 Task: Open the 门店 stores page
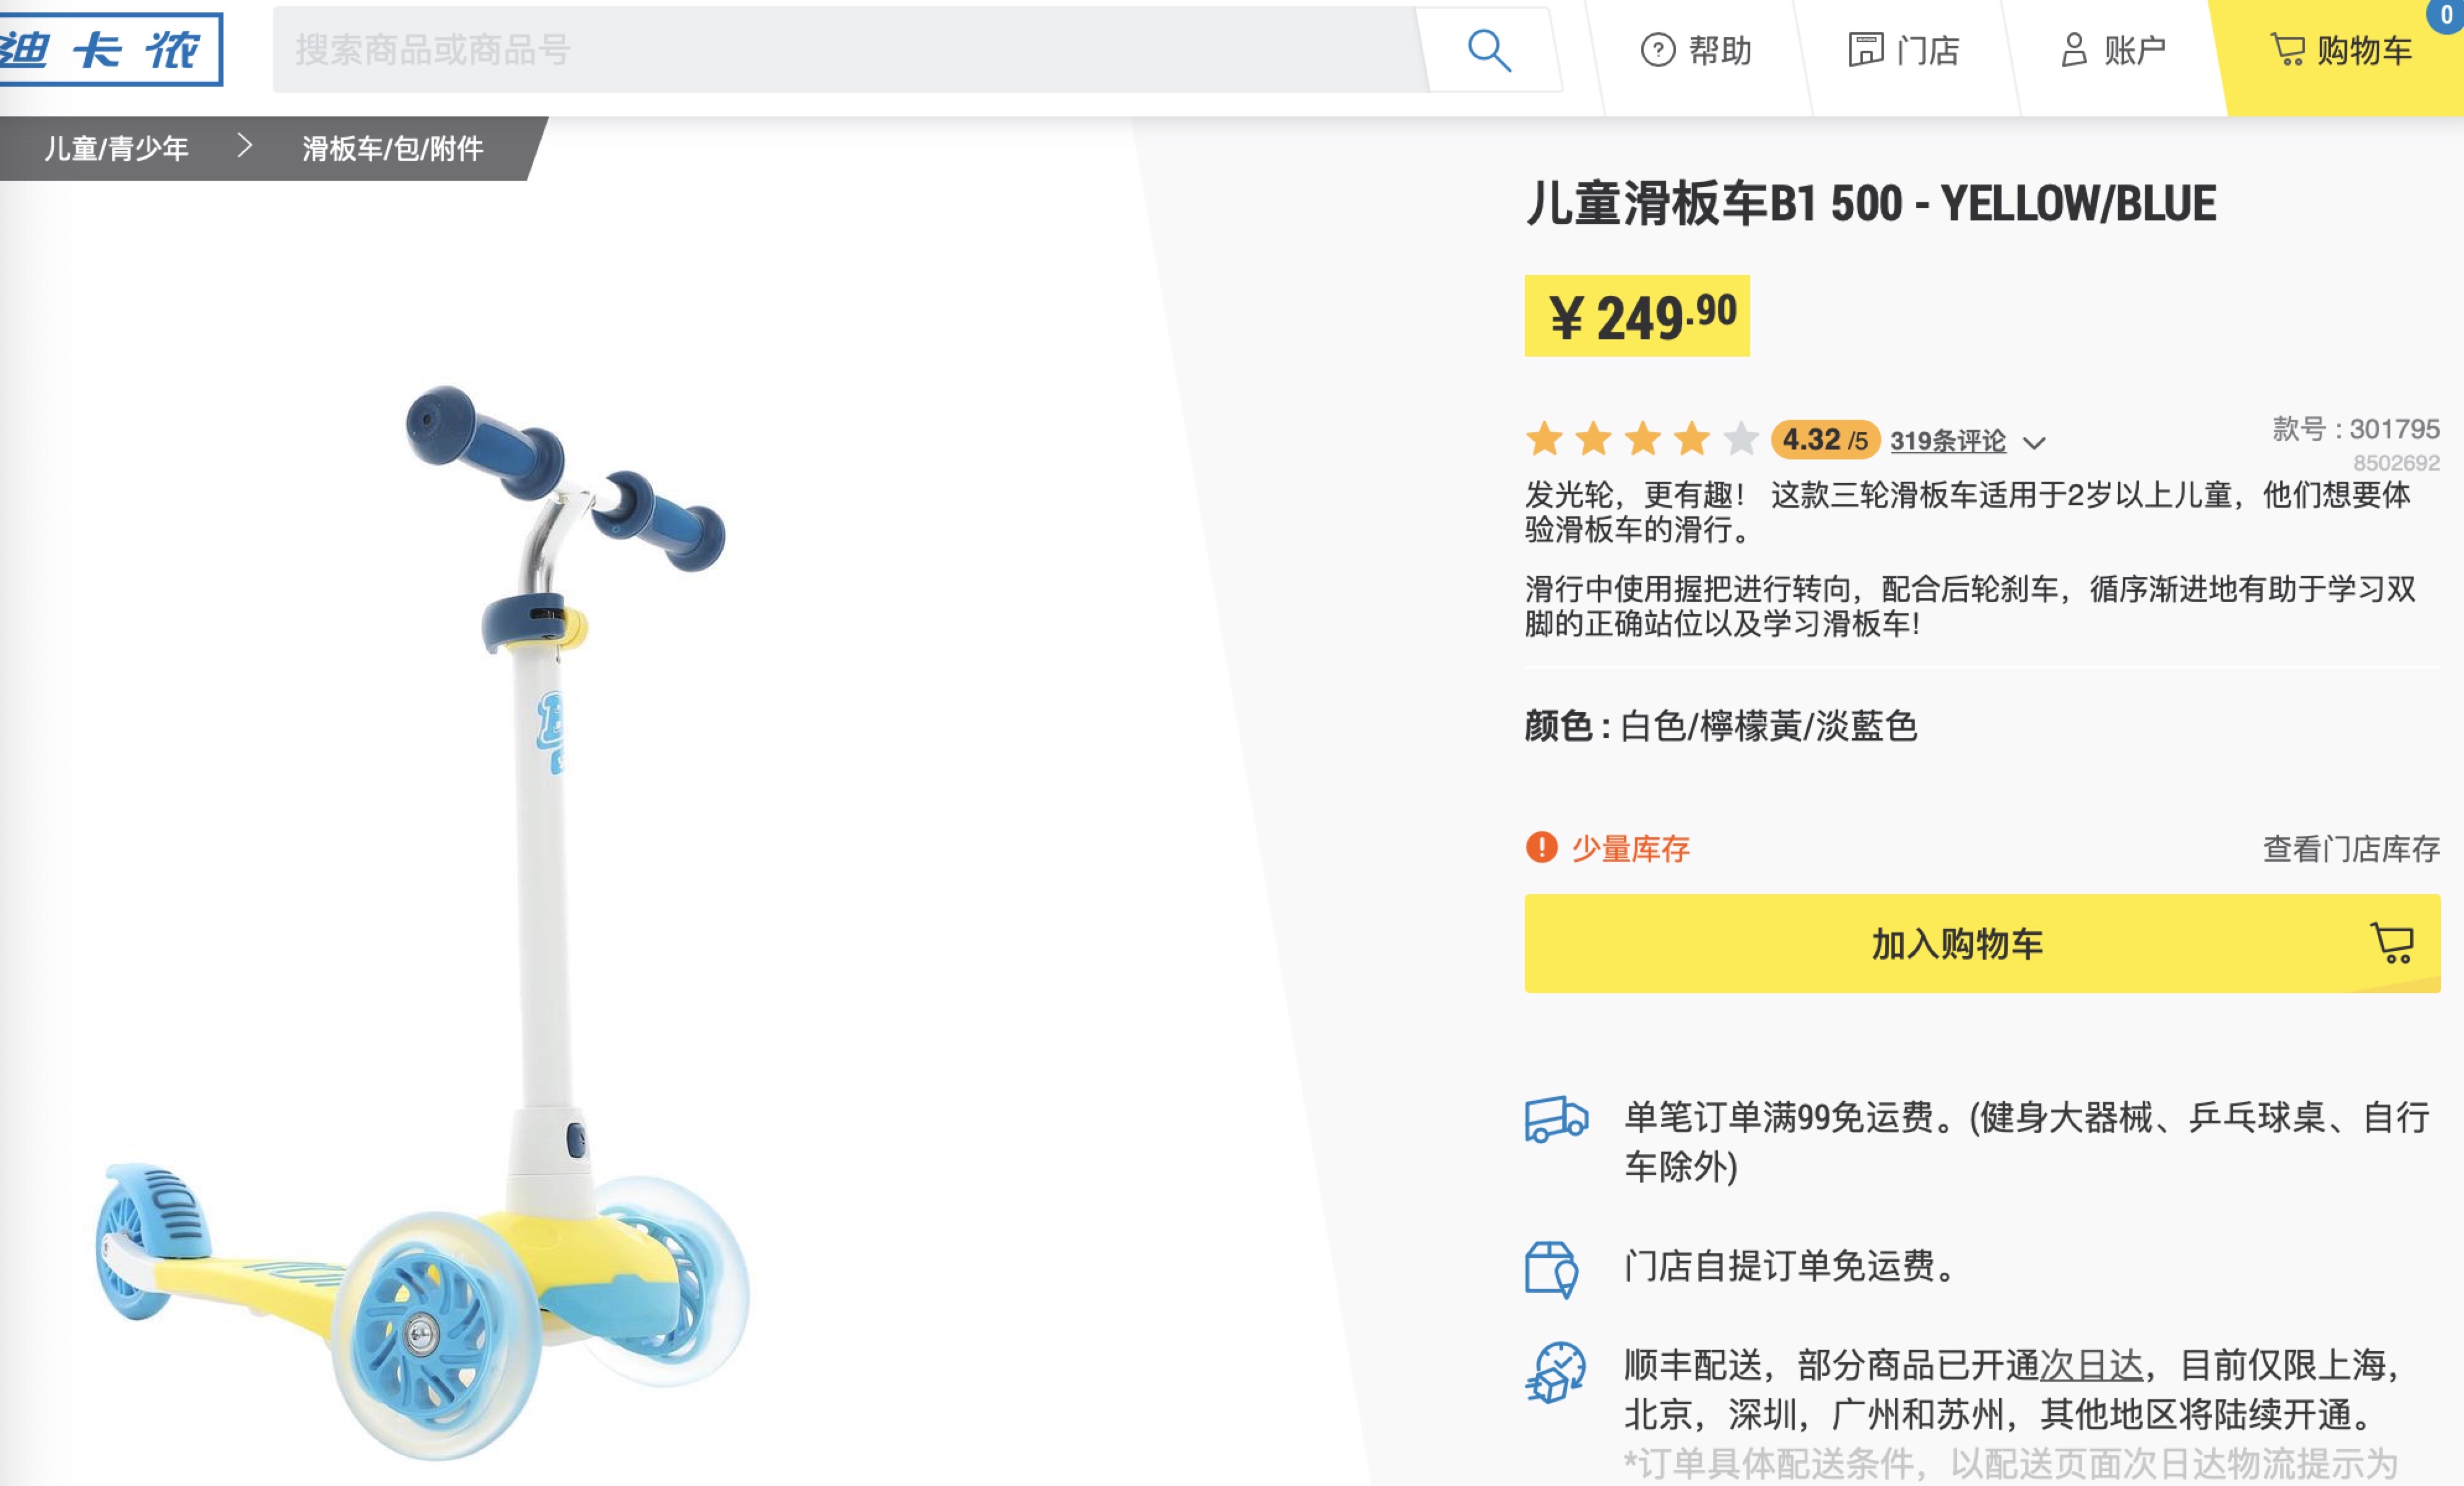click(x=1904, y=50)
